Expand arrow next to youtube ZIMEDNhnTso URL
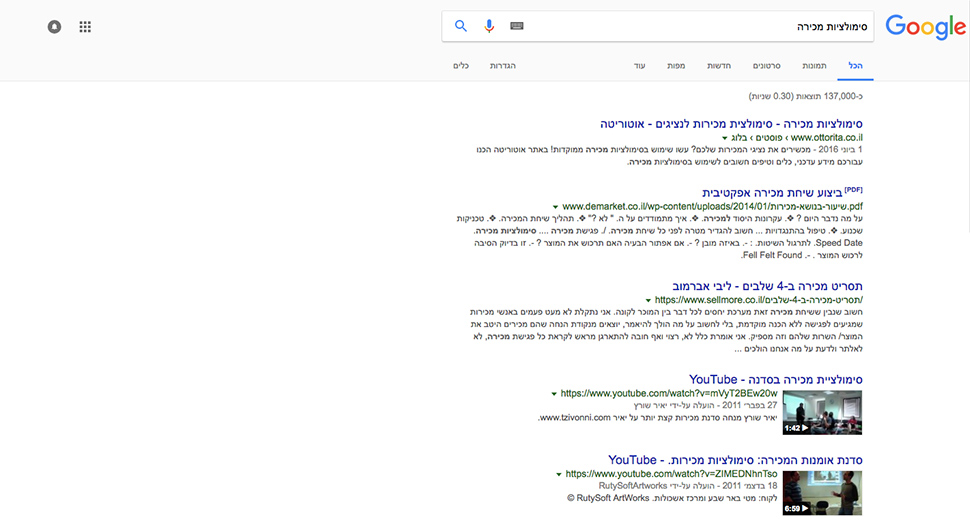This screenshot has width=970, height=528. tap(559, 475)
